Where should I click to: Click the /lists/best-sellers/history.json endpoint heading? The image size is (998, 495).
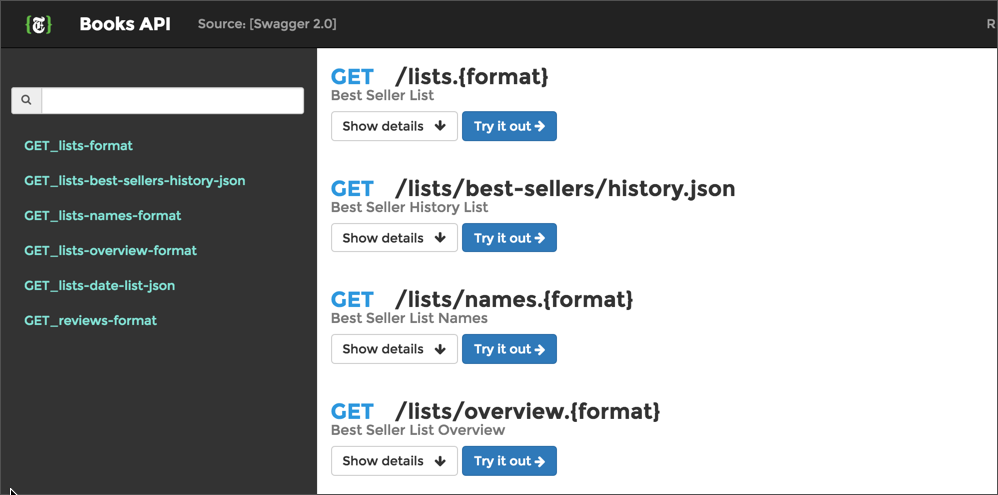click(x=565, y=188)
